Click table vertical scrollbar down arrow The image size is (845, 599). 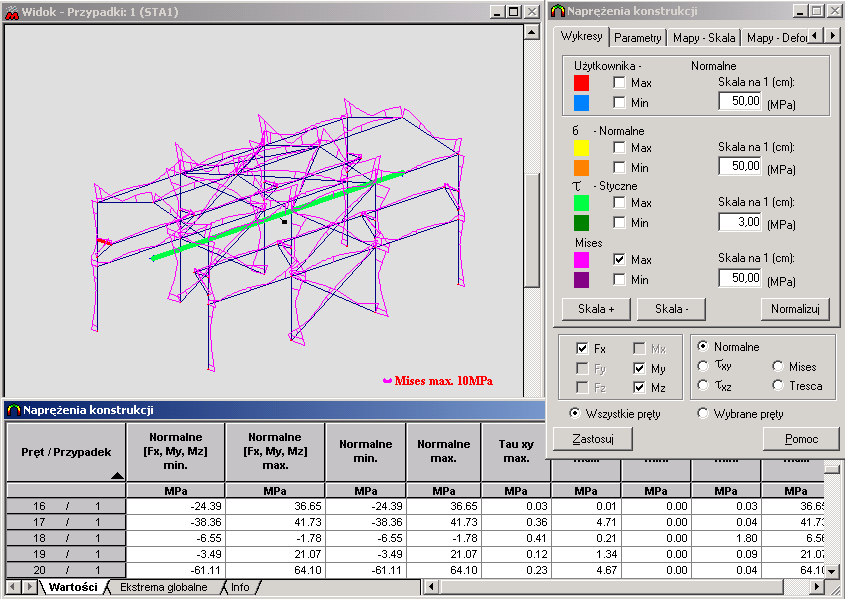(832, 572)
